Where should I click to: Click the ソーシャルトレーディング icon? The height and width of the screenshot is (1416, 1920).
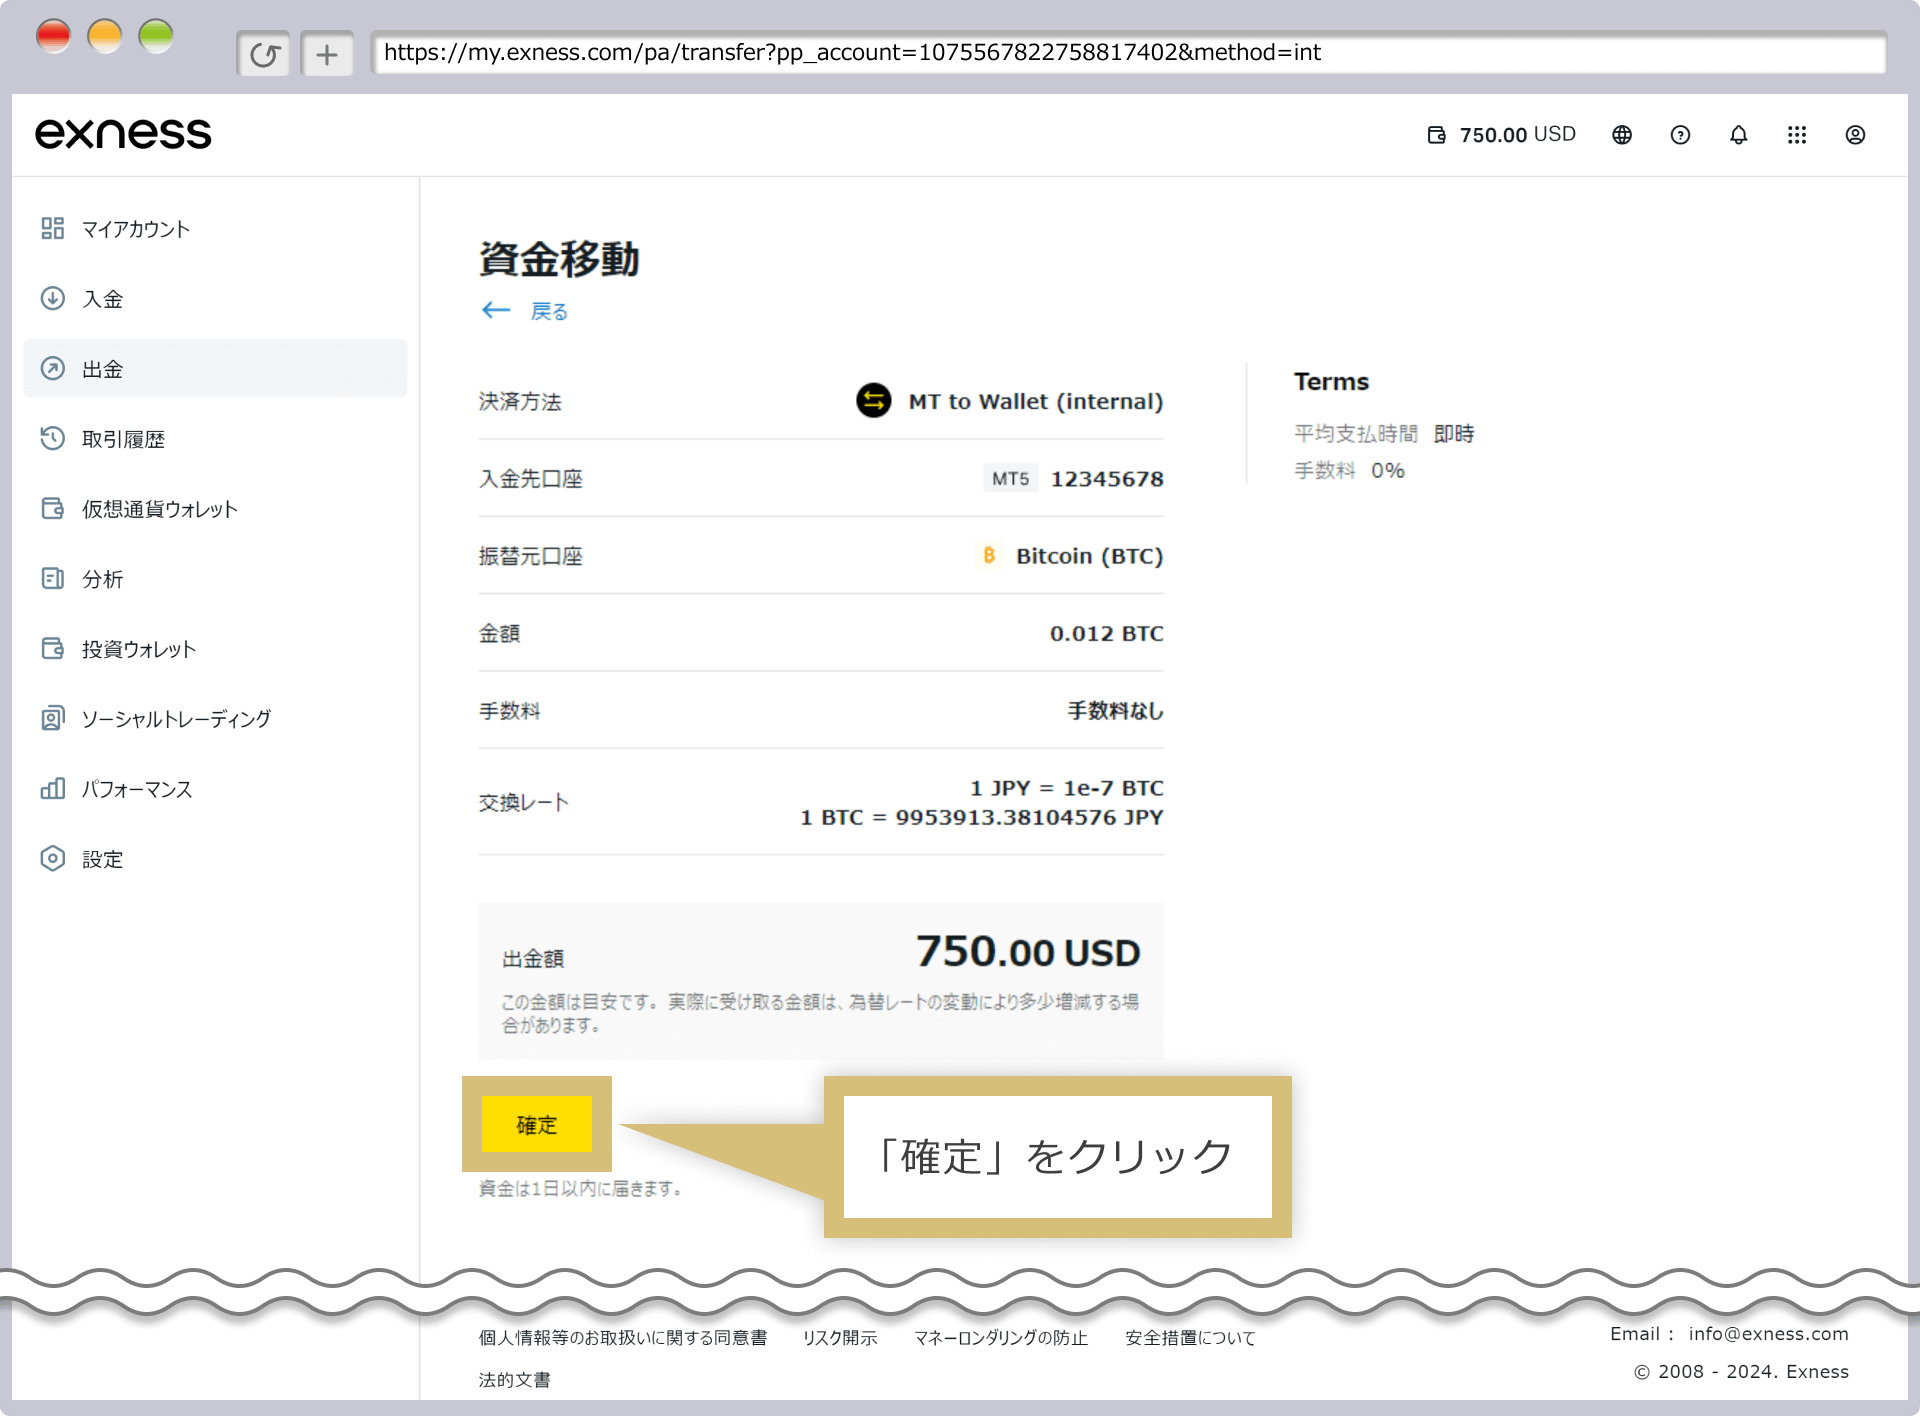coord(53,718)
